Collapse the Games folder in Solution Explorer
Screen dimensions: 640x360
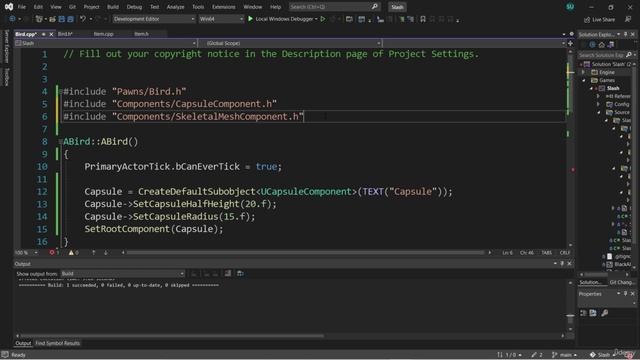583,80
